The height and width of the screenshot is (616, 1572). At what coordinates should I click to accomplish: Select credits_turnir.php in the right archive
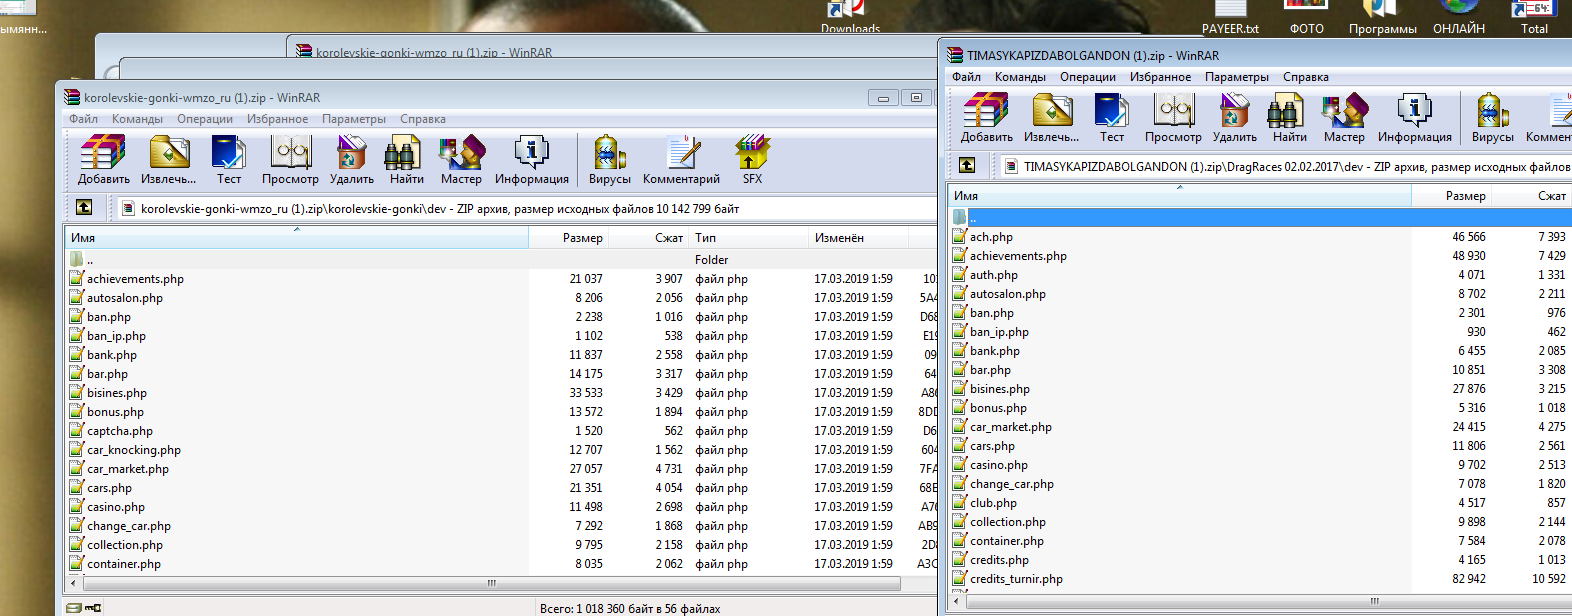pyautogui.click(x=1016, y=579)
